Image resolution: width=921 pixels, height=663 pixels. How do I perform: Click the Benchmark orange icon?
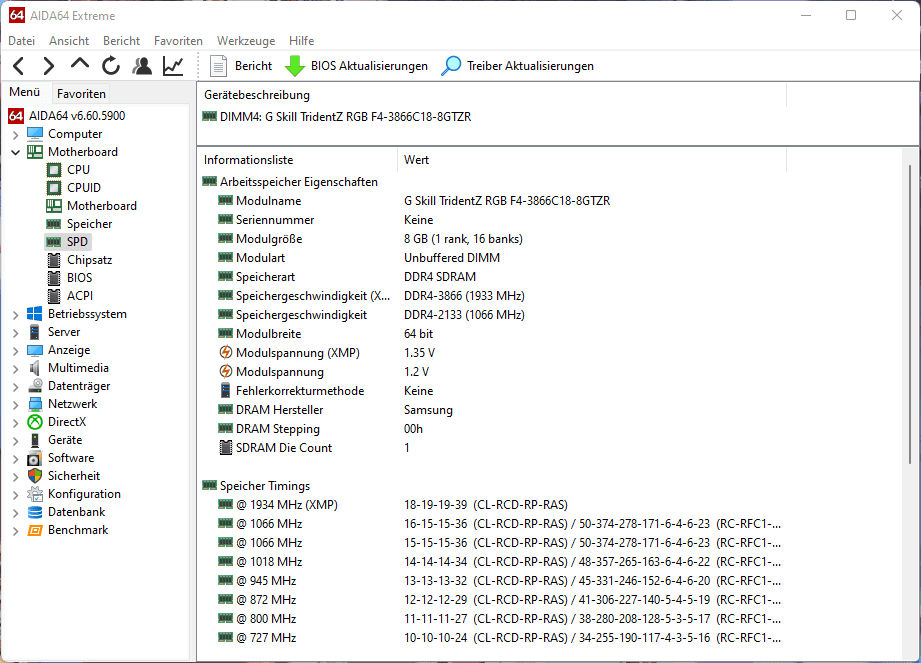[35, 530]
